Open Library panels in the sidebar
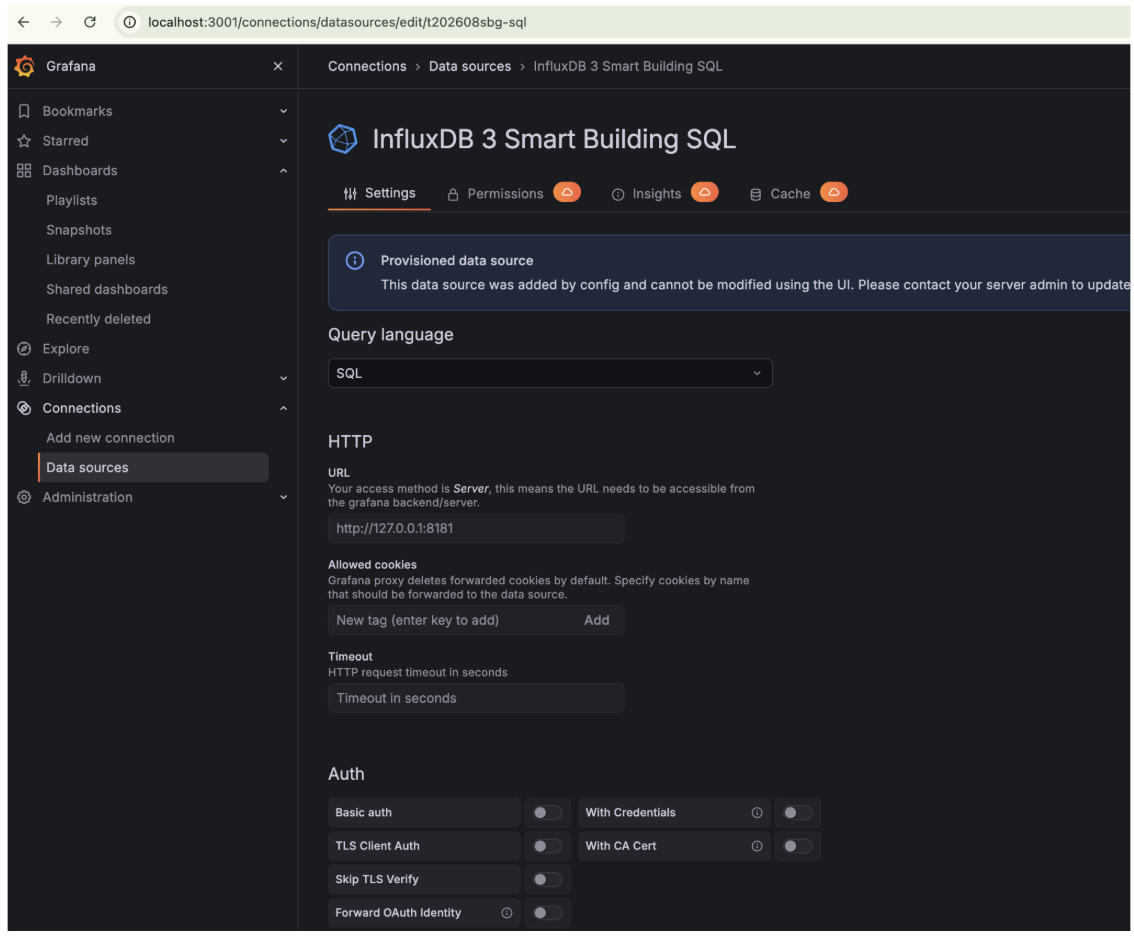Image resolution: width=1134 pixels, height=936 pixels. pyautogui.click(x=90, y=260)
